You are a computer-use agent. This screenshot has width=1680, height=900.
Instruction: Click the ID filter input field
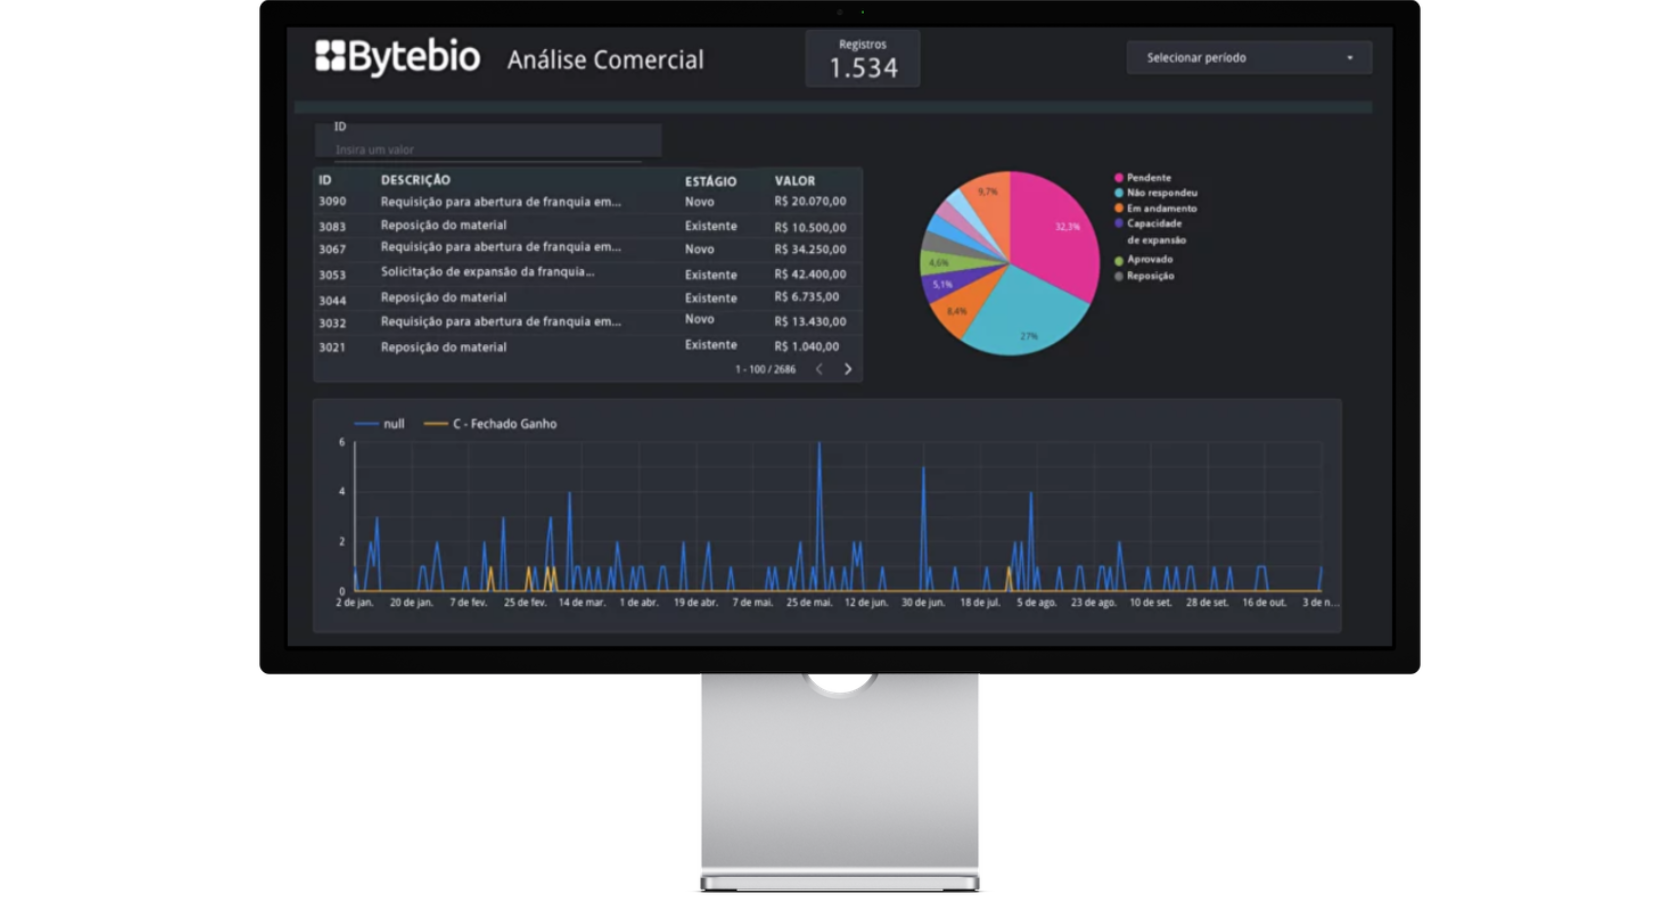tap(487, 149)
